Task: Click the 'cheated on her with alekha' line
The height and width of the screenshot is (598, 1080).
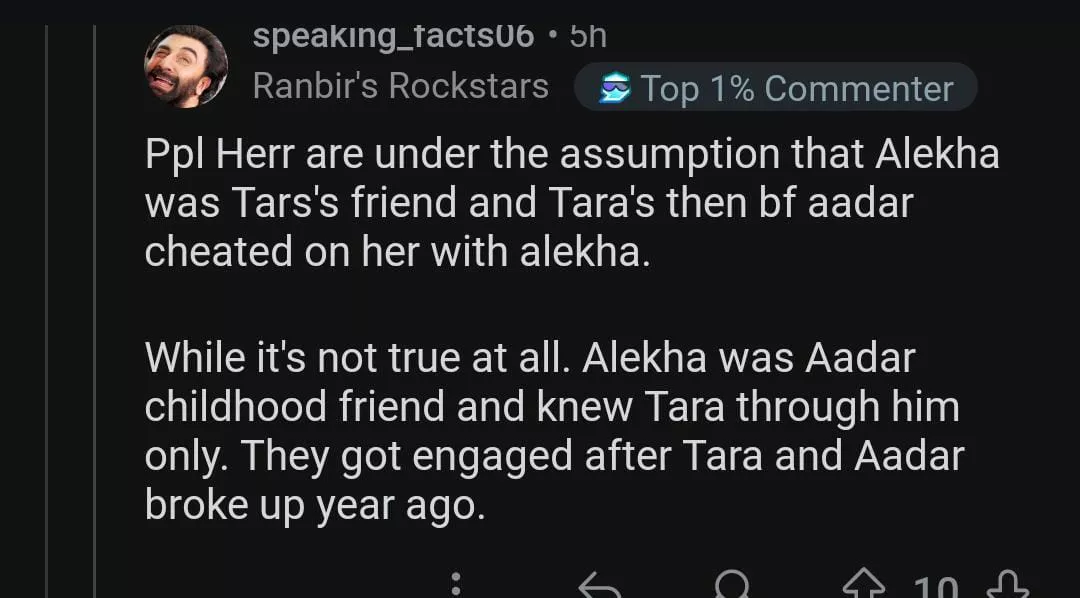Action: [397, 252]
